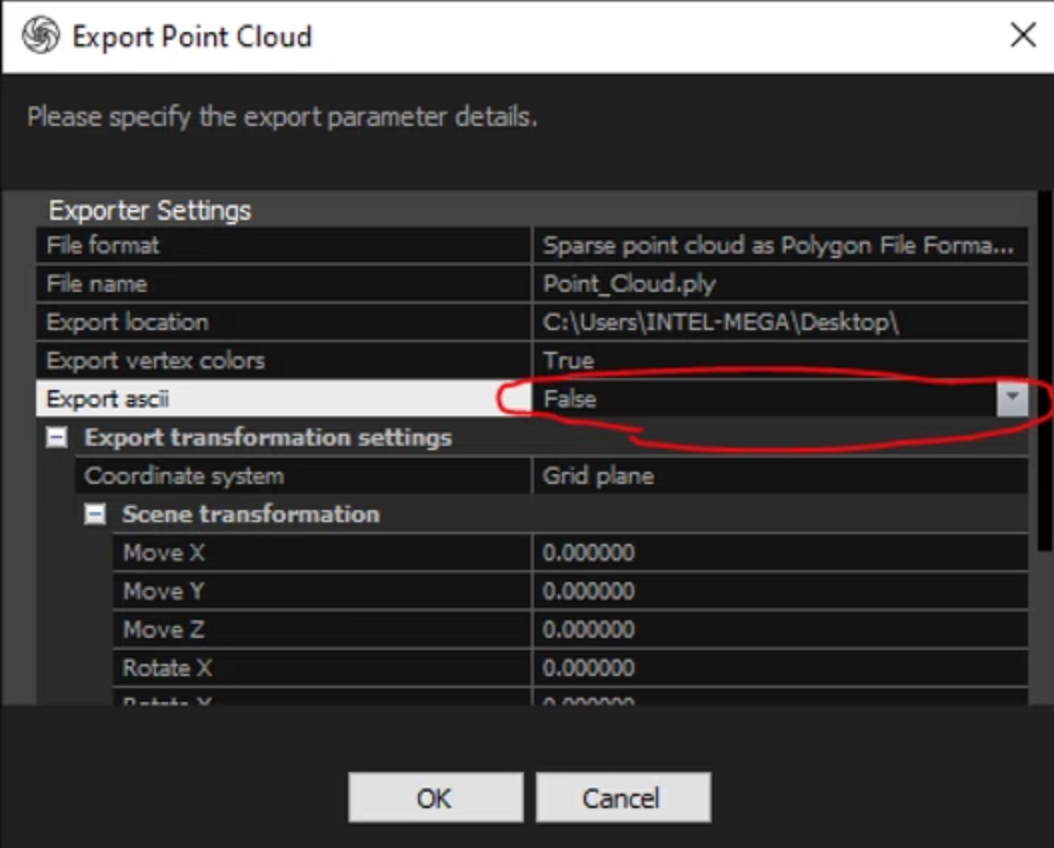Select the Coordinate system row label
The image size is (1054, 848).
pyautogui.click(x=300, y=476)
